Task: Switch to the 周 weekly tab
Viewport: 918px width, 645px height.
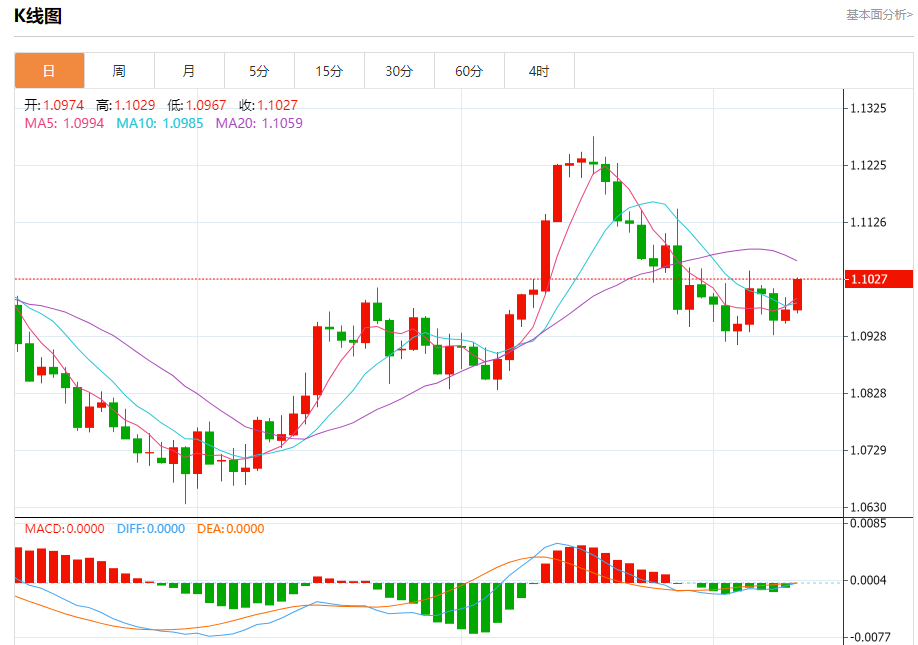Action: click(119, 71)
